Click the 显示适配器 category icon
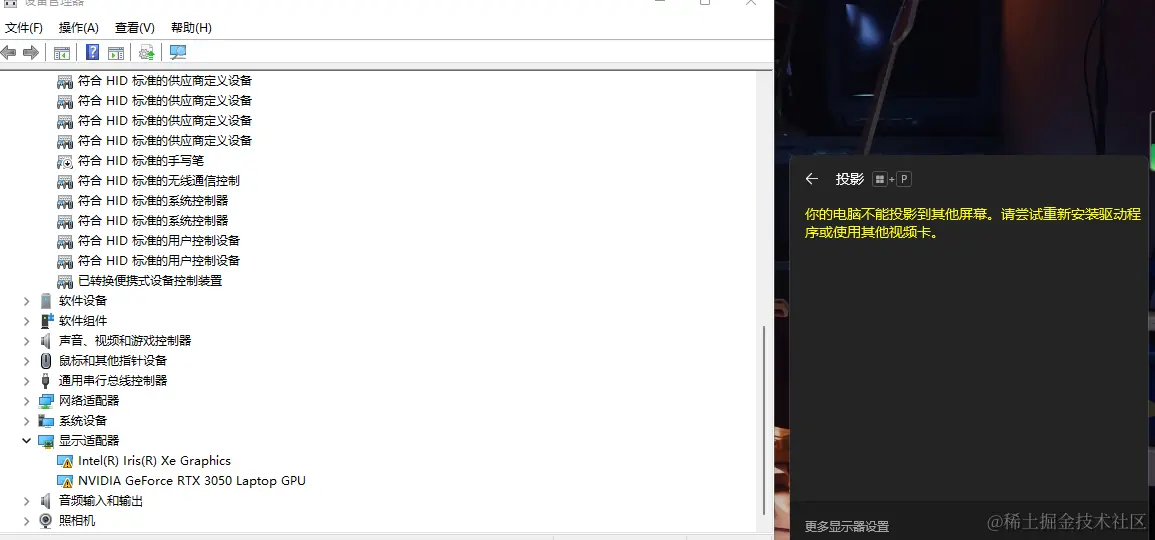Viewport: 1155px width, 540px height. click(46, 441)
